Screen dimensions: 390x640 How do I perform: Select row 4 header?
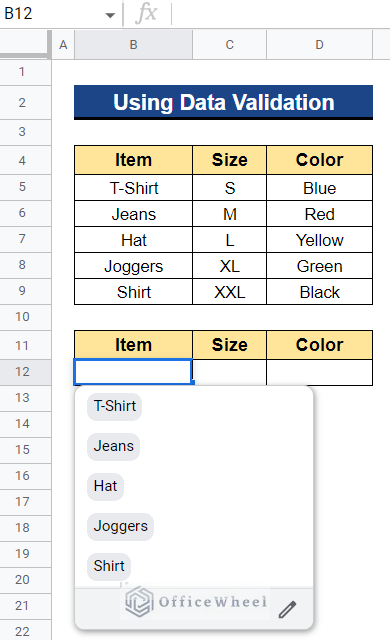[x=22, y=160]
